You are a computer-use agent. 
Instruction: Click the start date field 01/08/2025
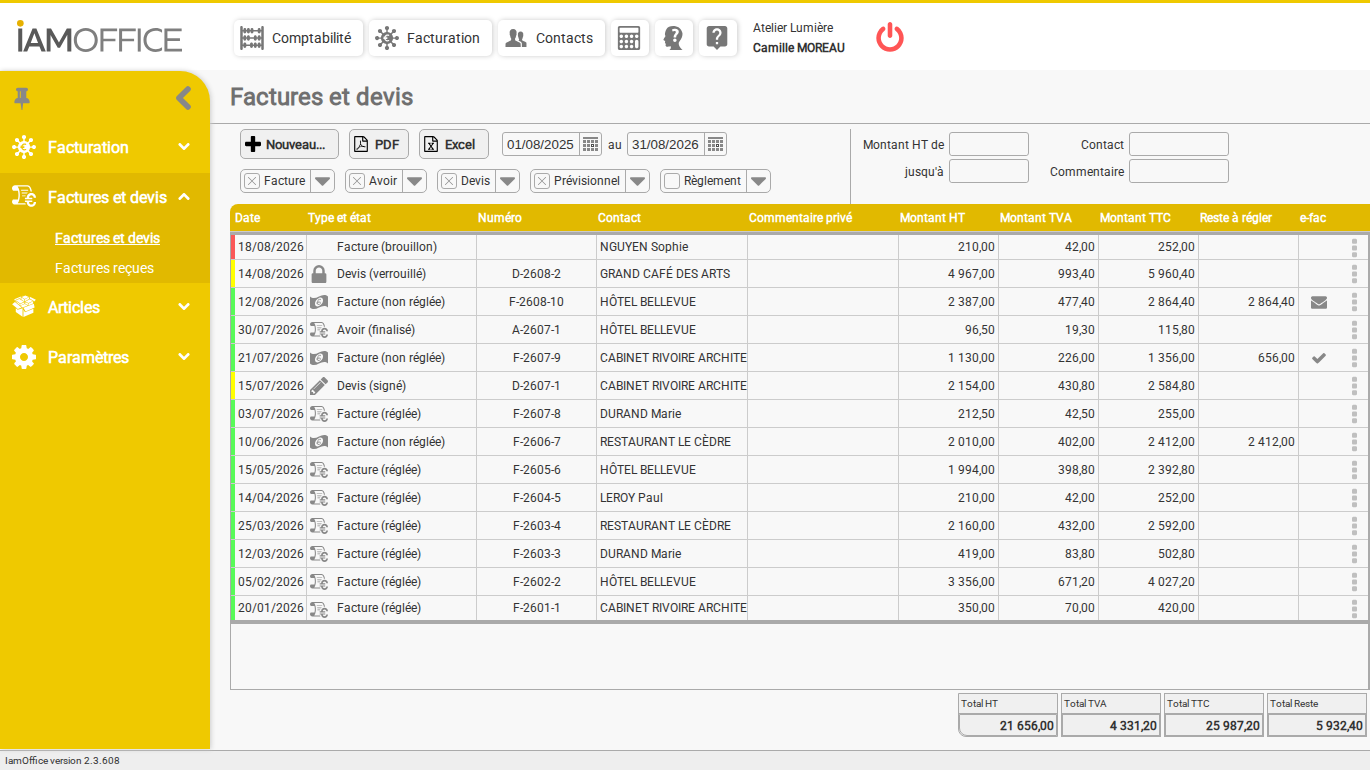[x=541, y=144]
